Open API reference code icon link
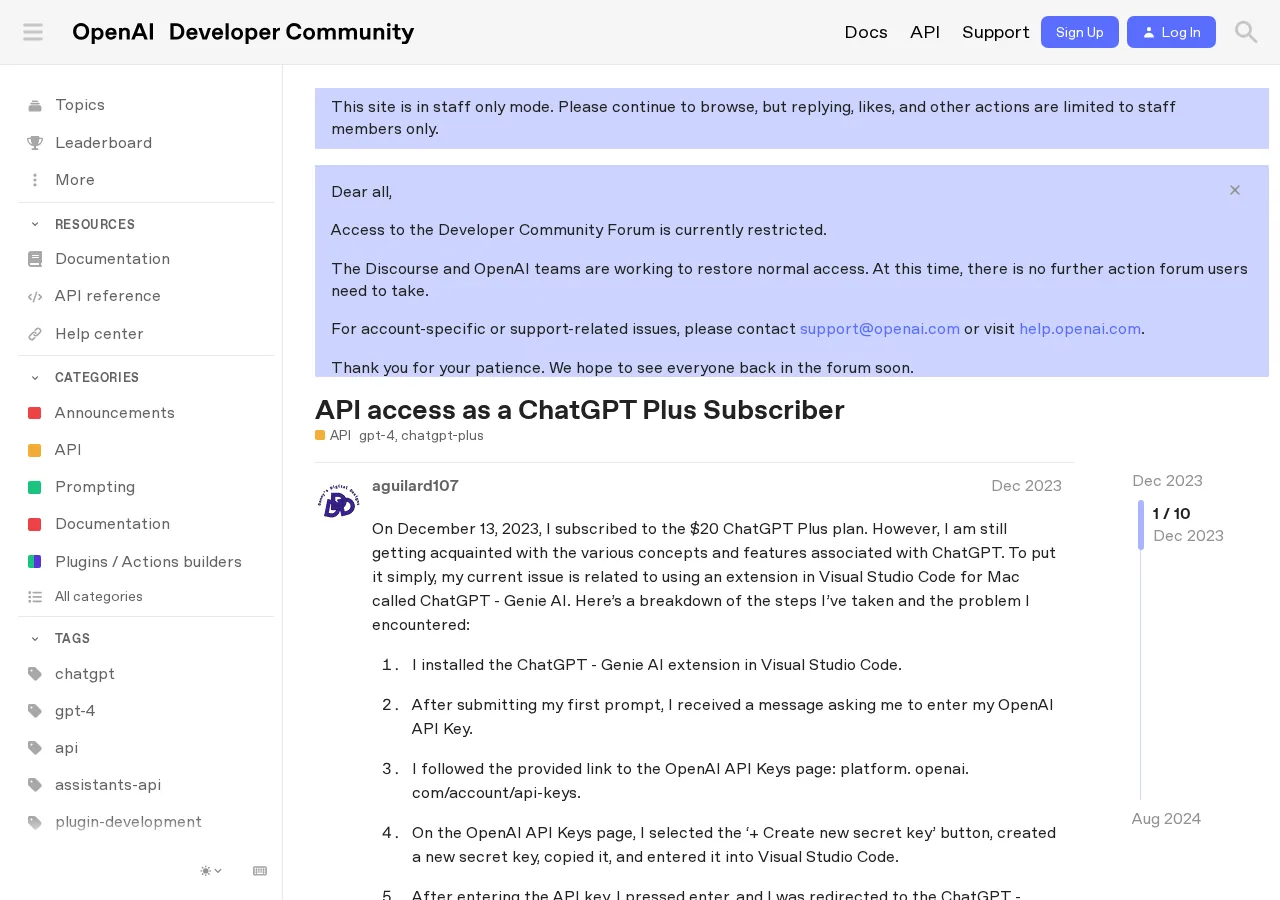1280x900 pixels. [x=35, y=296]
